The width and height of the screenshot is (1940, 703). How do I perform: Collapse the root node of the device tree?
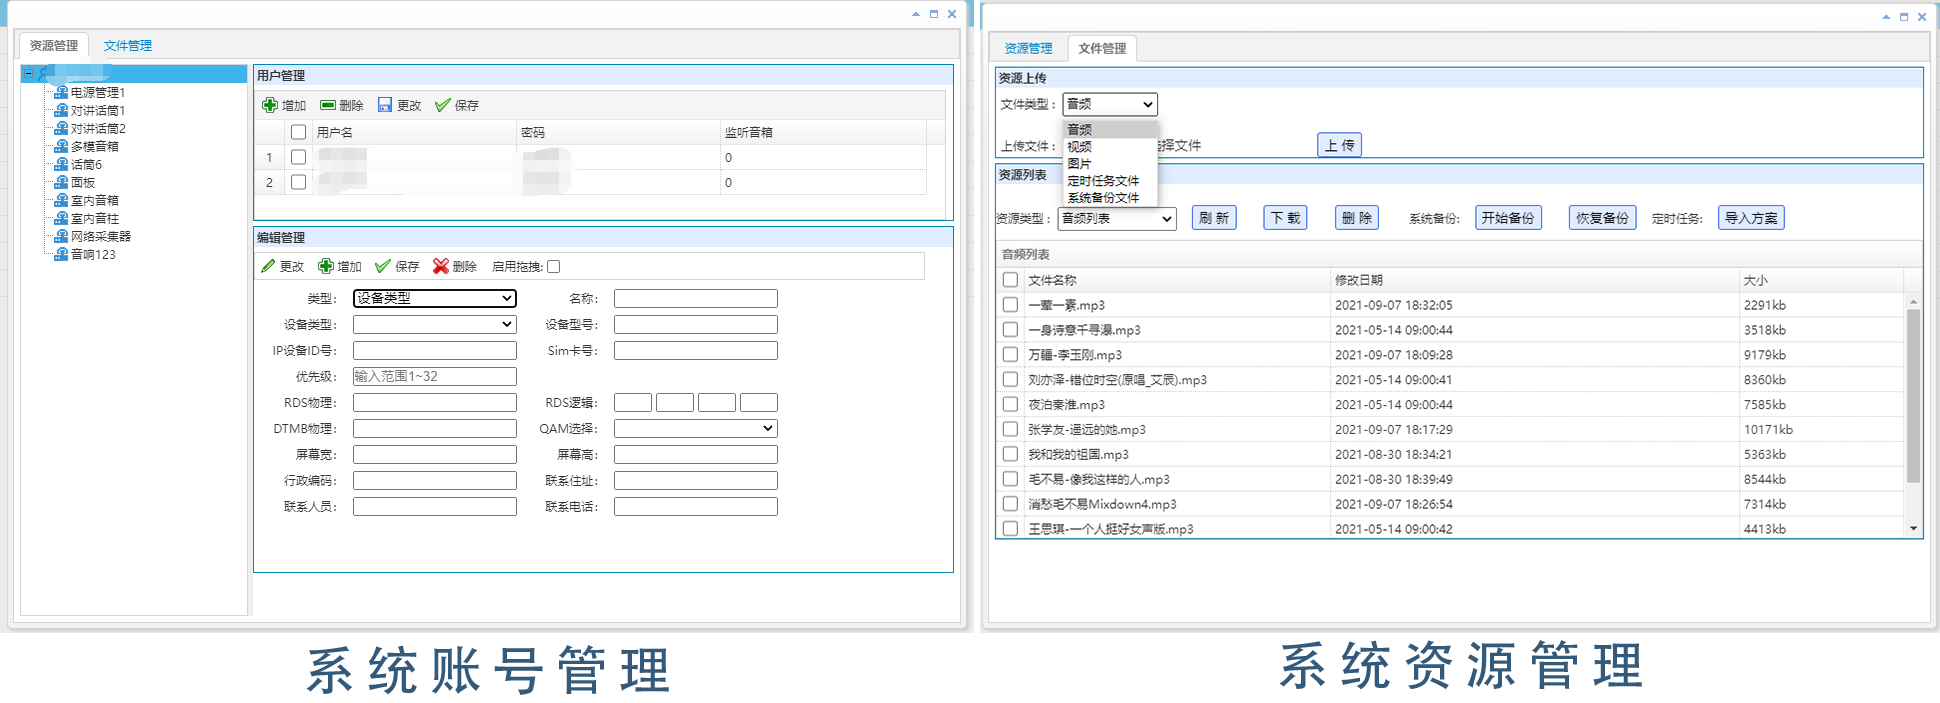pos(29,74)
